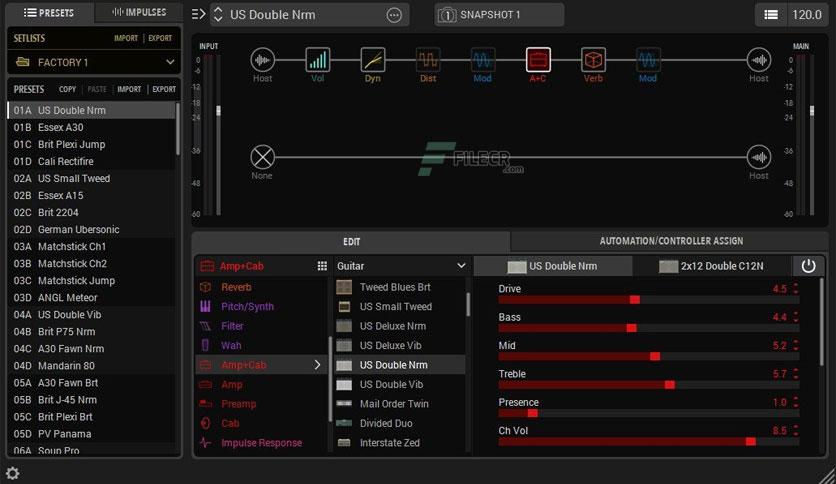Switch to the PRESETS tab

click(x=49, y=12)
